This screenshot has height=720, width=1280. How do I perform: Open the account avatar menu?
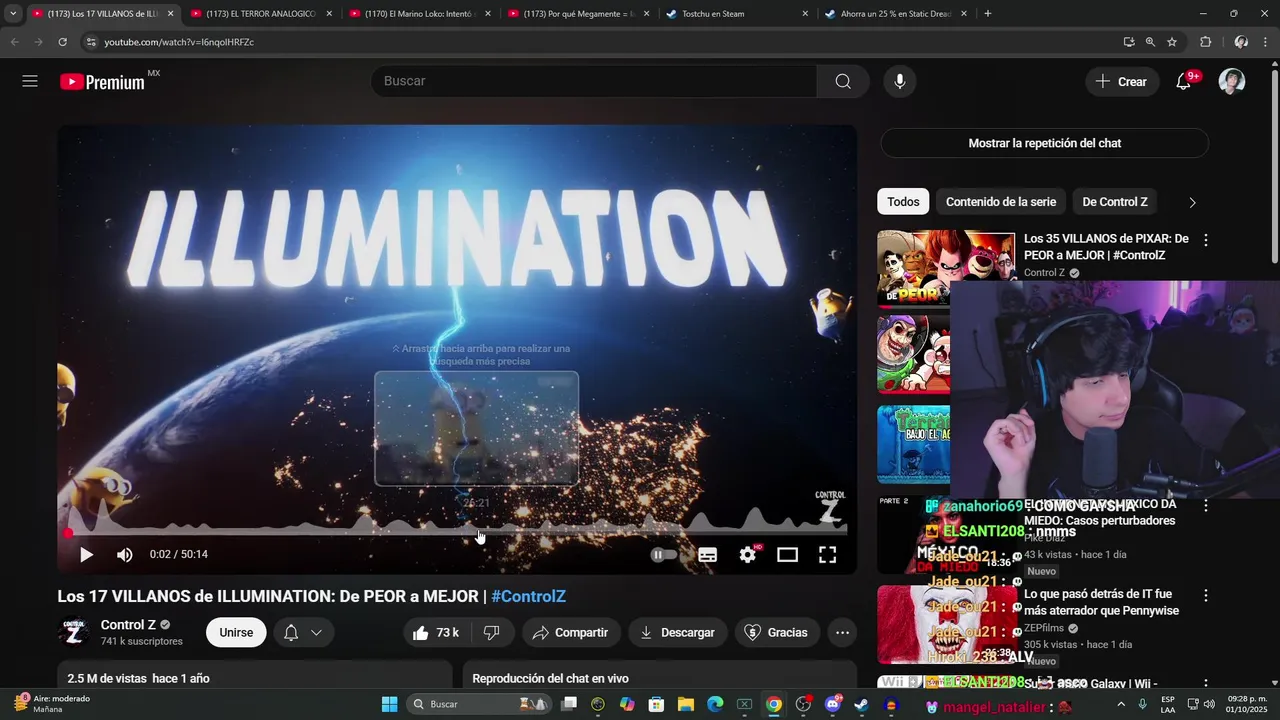click(x=1232, y=81)
